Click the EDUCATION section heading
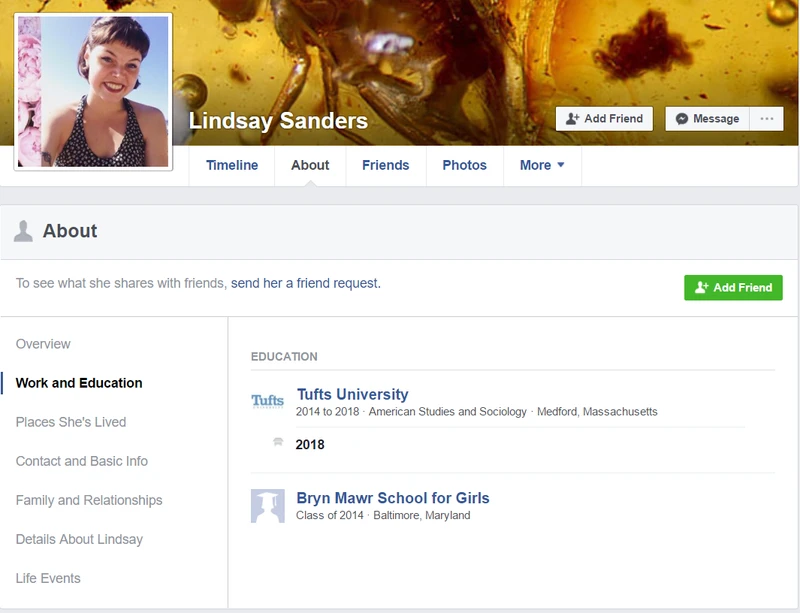800x613 pixels. click(284, 357)
